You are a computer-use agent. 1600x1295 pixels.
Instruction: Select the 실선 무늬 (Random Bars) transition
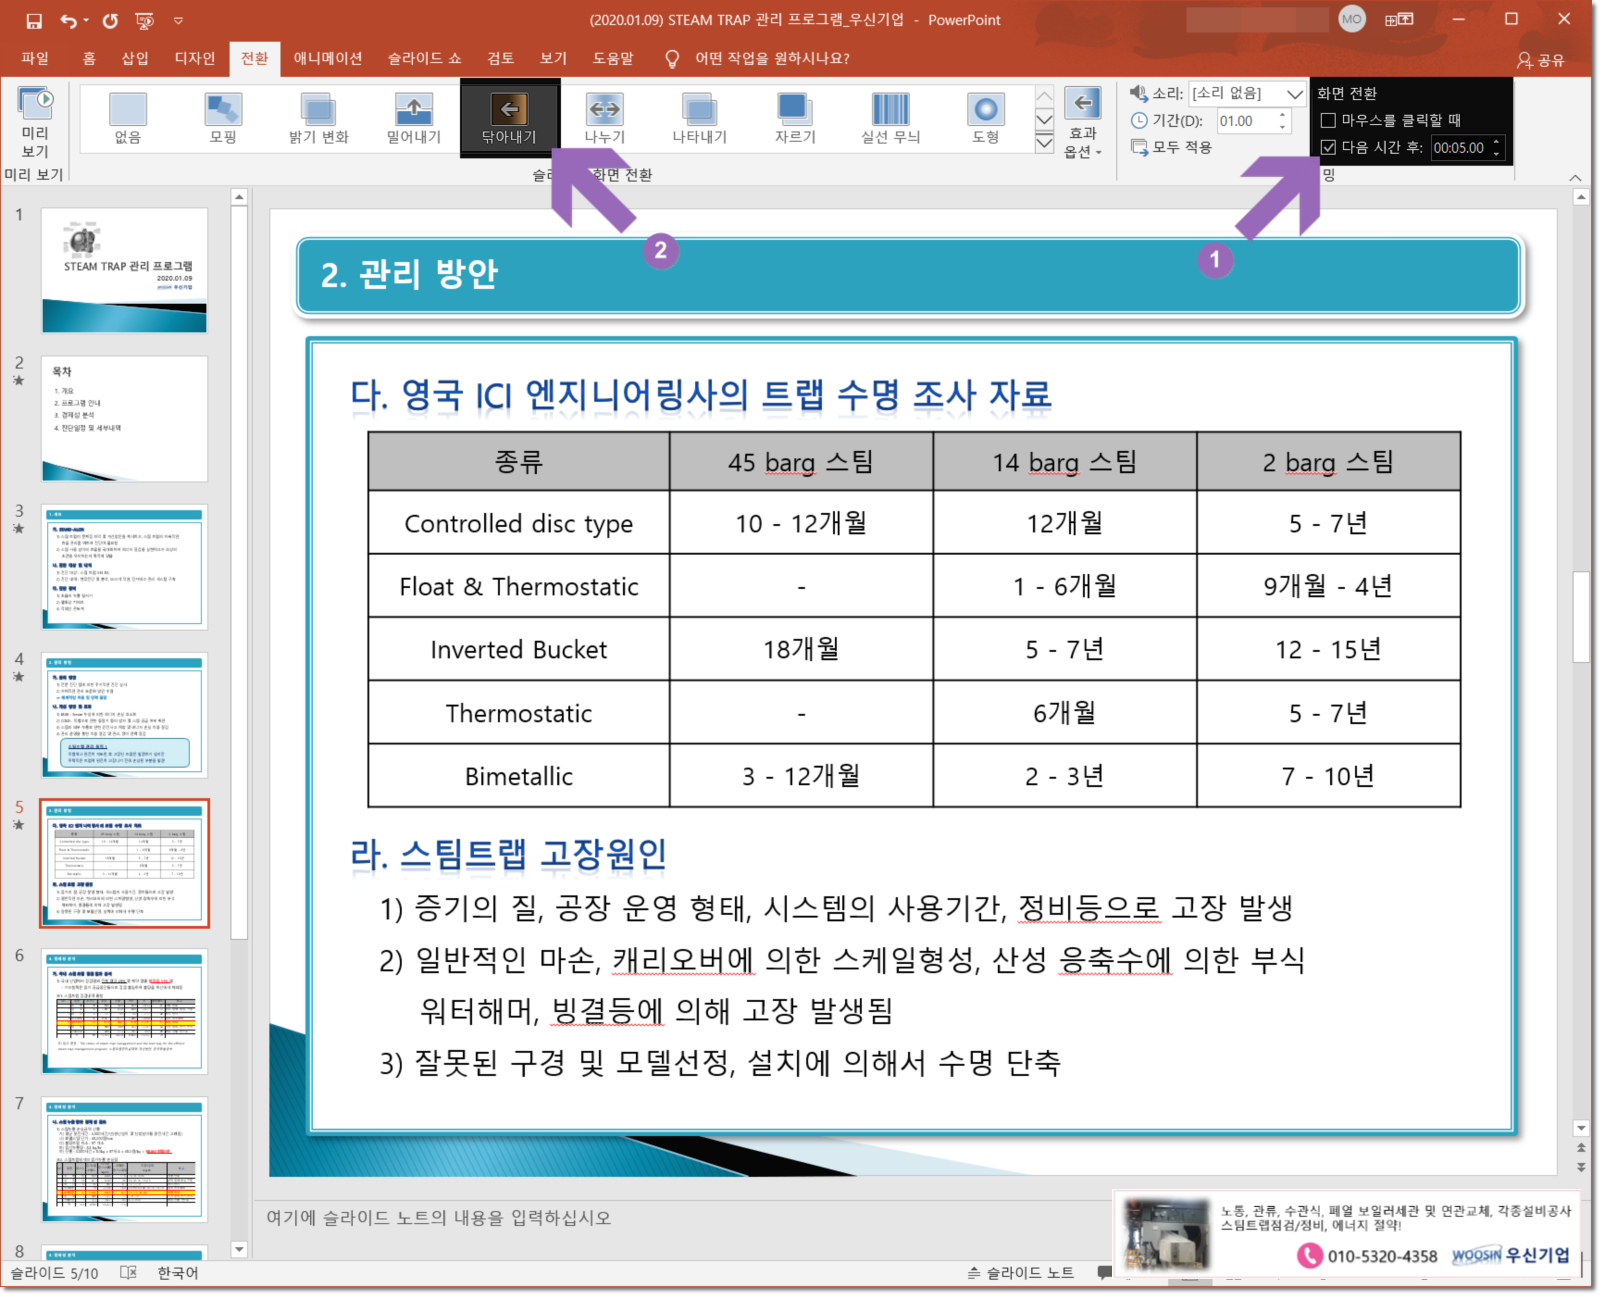[890, 119]
